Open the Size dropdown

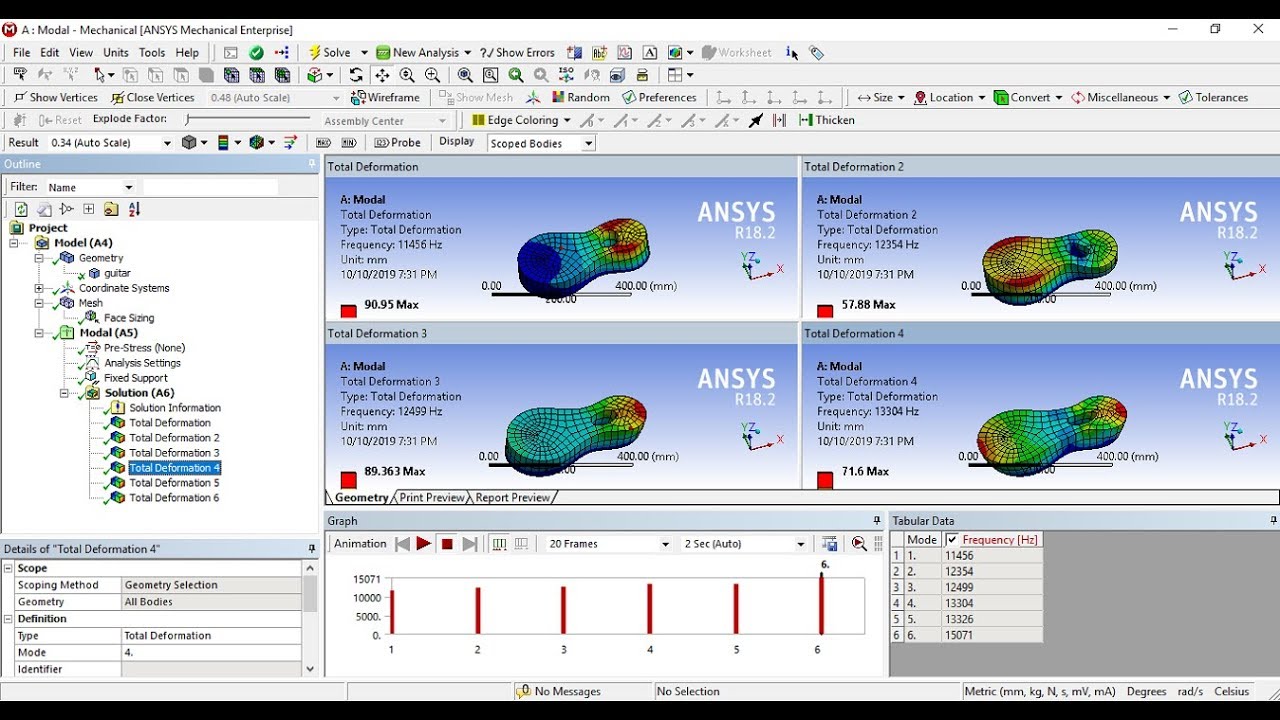pos(880,97)
